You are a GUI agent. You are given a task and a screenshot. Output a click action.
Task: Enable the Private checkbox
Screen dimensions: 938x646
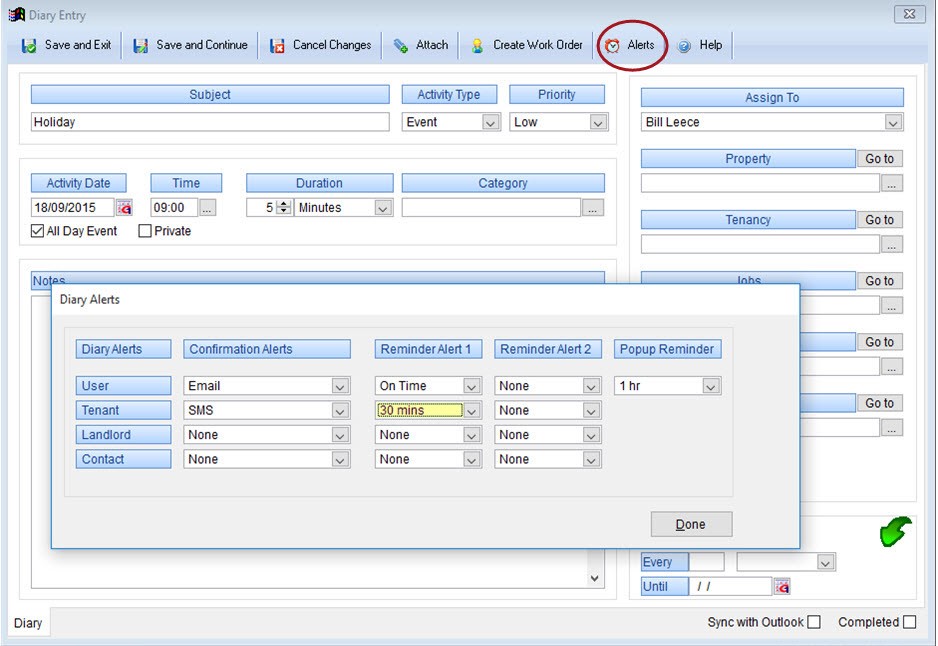145,231
